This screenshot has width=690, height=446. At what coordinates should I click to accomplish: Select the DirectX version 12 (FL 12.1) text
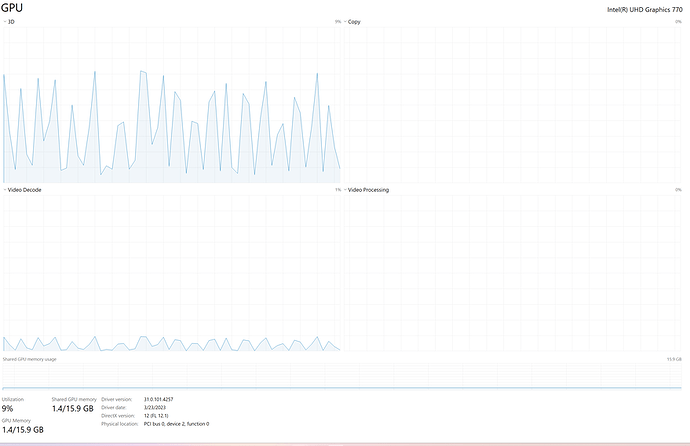point(156,416)
